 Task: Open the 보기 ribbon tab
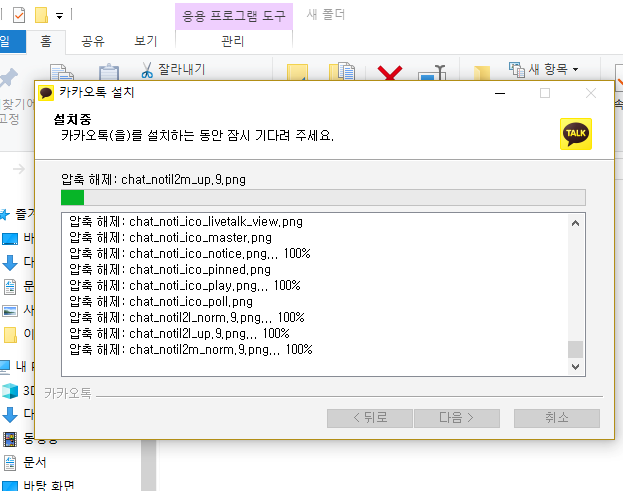click(145, 41)
